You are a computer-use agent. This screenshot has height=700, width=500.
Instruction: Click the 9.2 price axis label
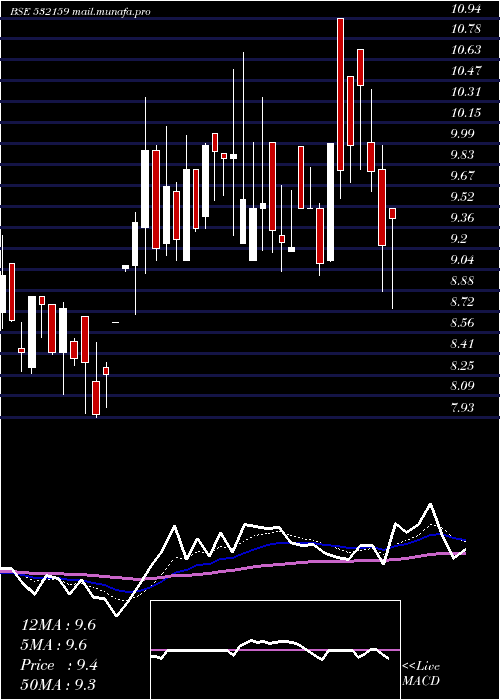pos(459,239)
